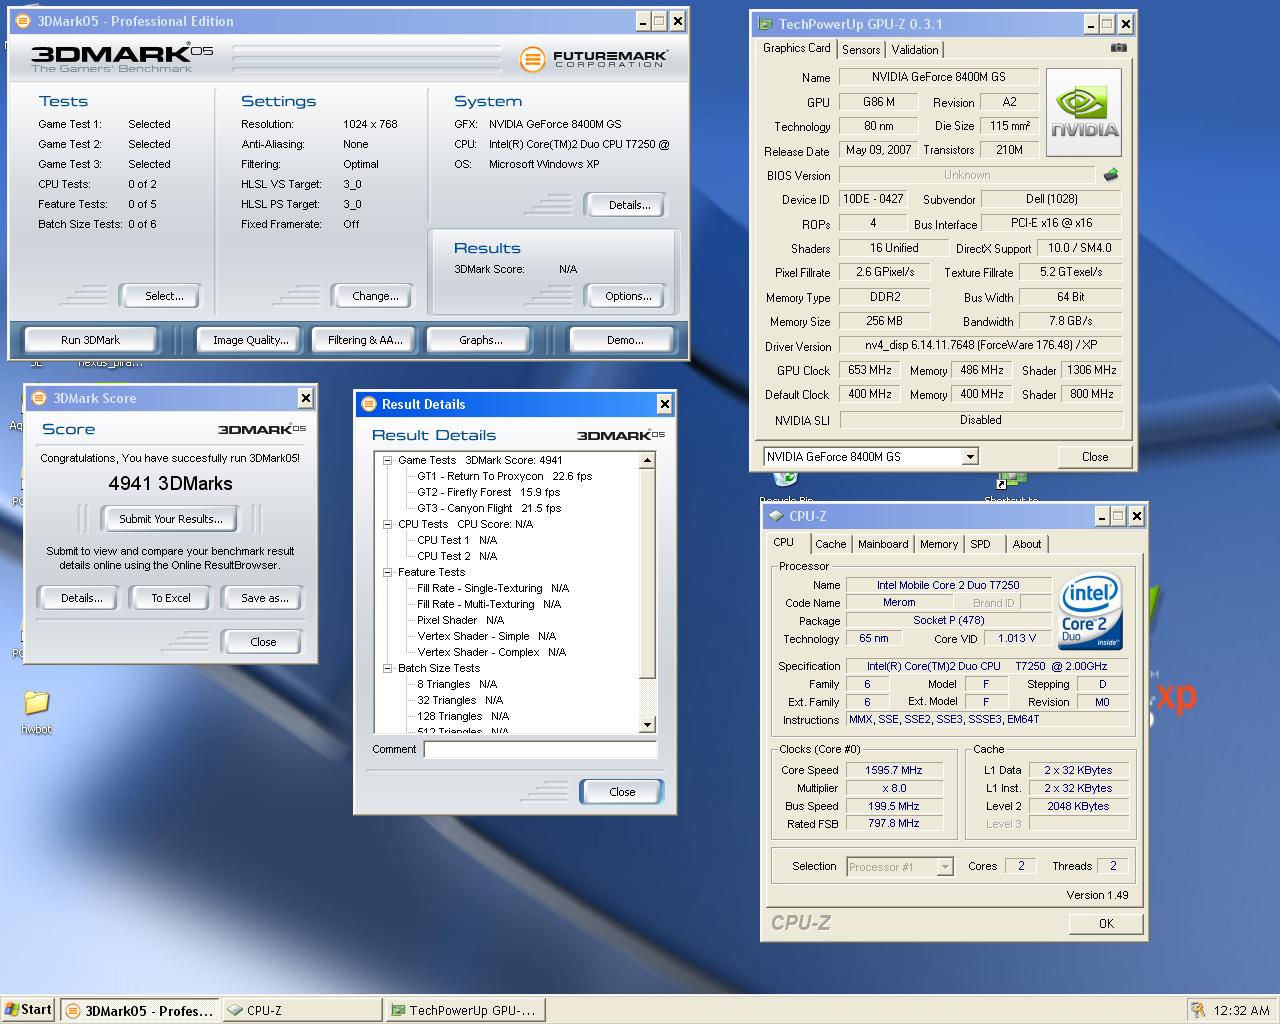This screenshot has width=1280, height=1024.
Task: Click the Comment input field
Action: tap(540, 749)
